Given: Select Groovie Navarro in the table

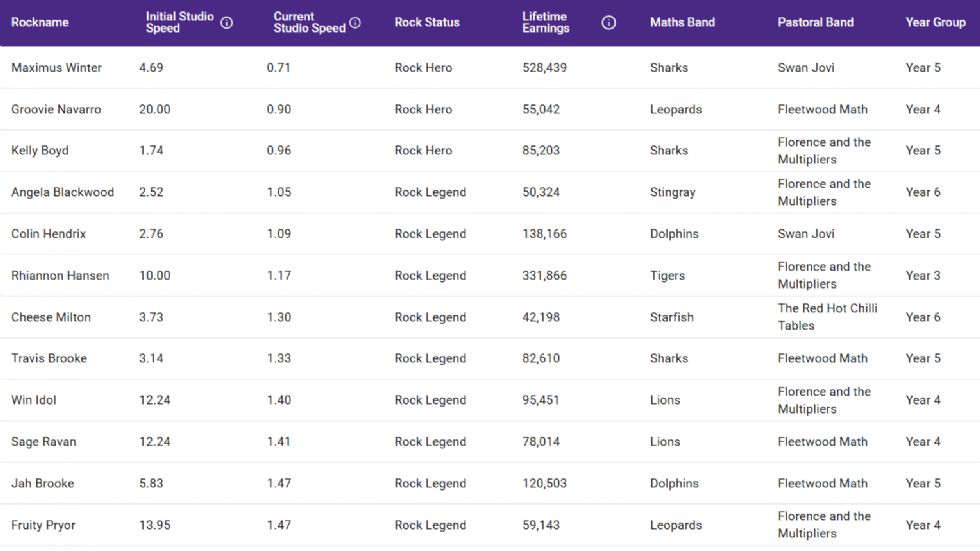Looking at the screenshot, I should tap(56, 110).
